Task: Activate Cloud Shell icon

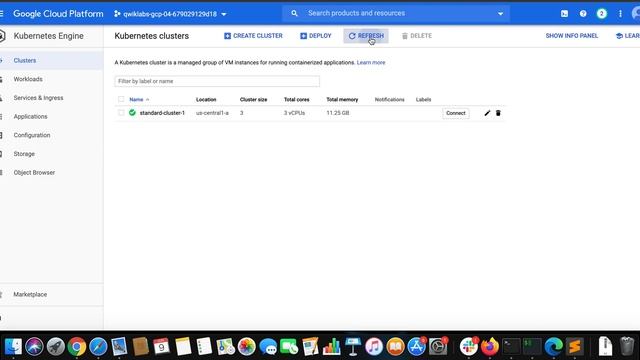Action: click(x=564, y=14)
